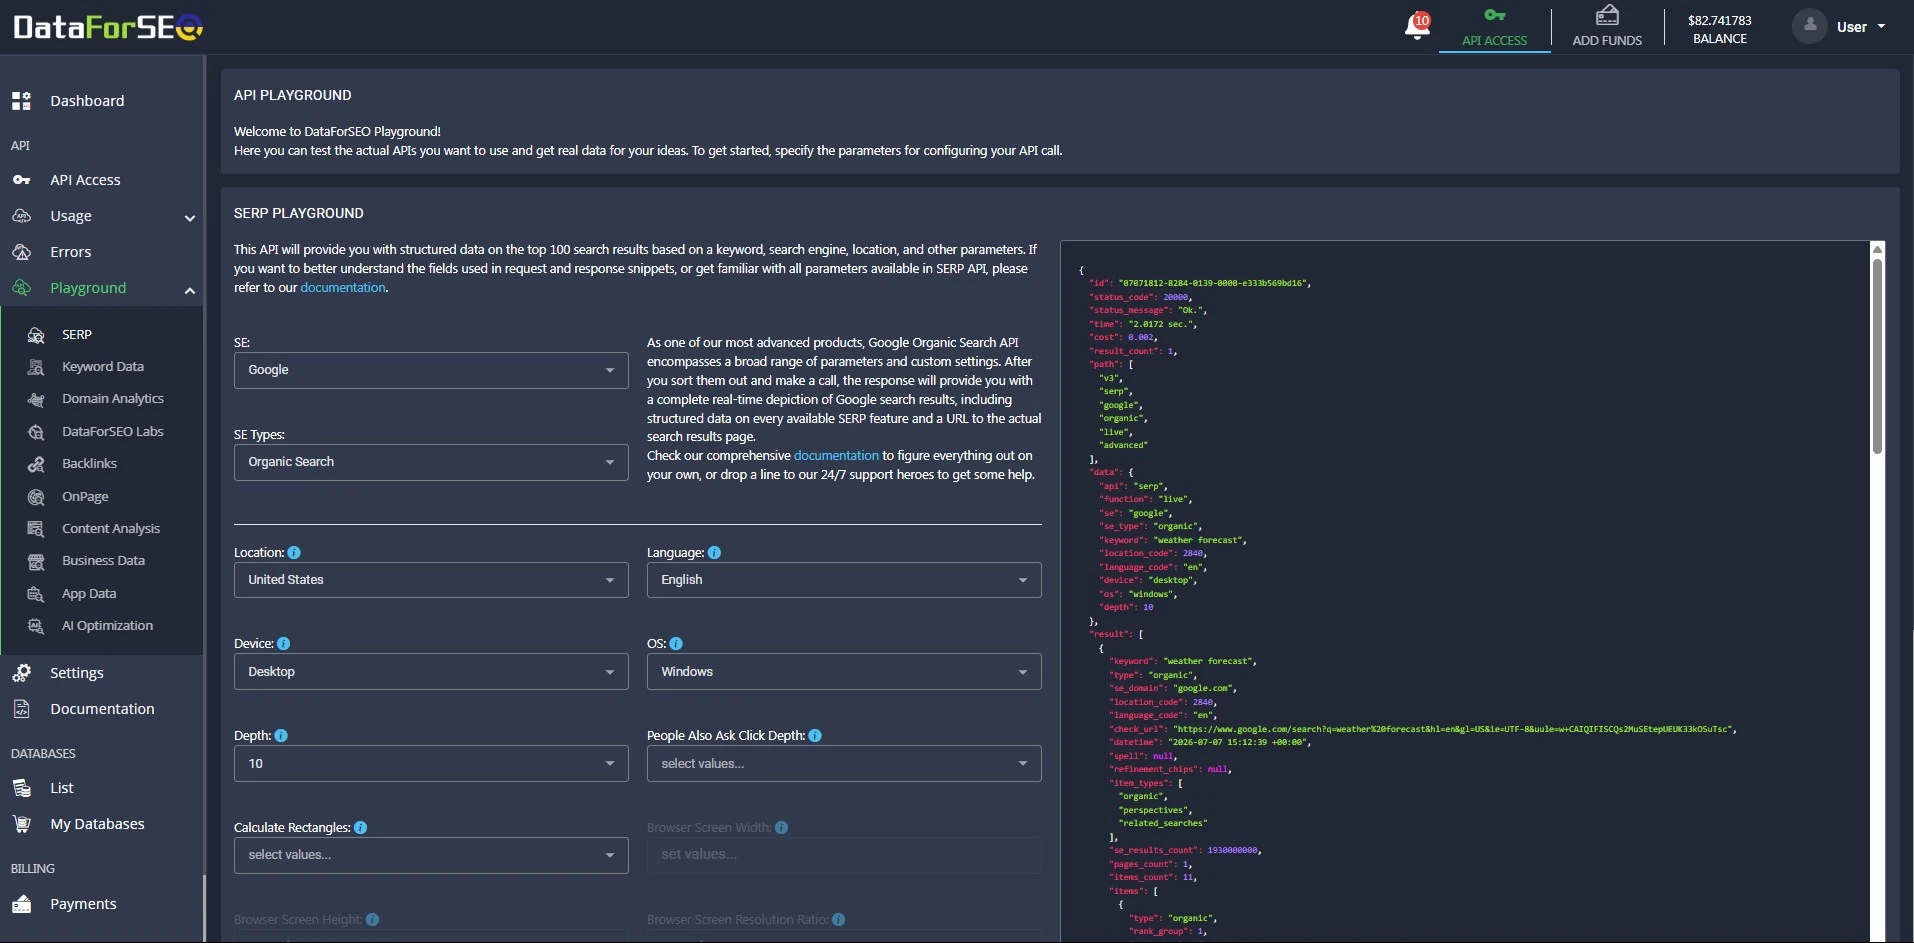Collapse the Playground menu chevron
Image resolution: width=1914 pixels, height=943 pixels.
[x=189, y=290]
